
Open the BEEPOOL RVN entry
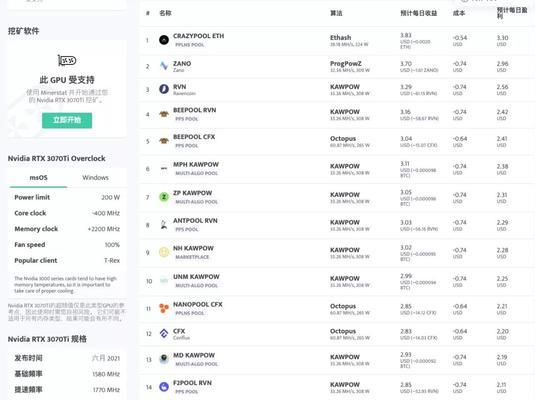[194, 110]
